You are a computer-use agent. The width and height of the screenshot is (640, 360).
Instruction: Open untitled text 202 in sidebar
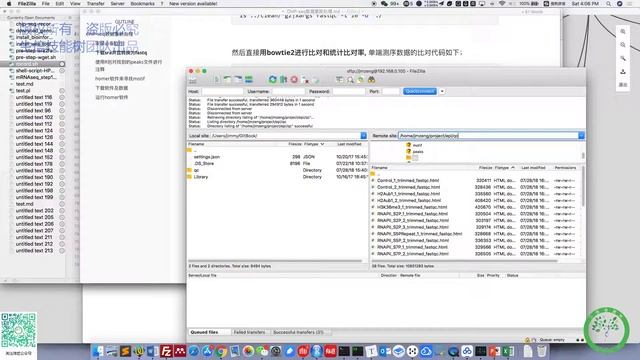(x=35, y=211)
